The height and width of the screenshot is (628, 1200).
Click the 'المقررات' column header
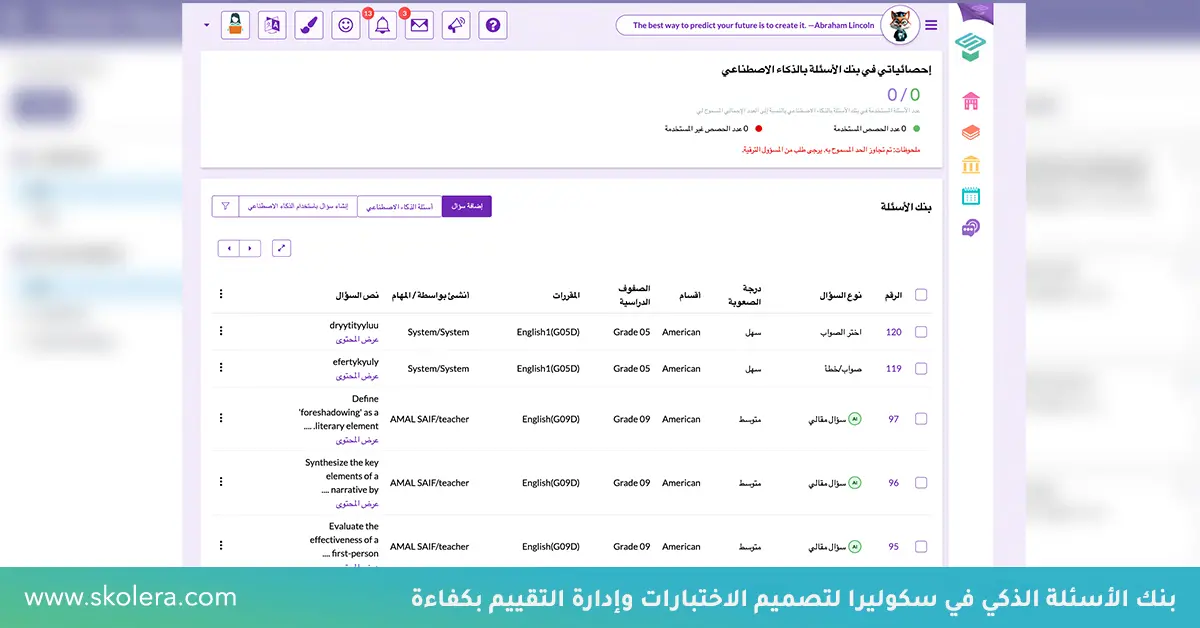tap(567, 296)
